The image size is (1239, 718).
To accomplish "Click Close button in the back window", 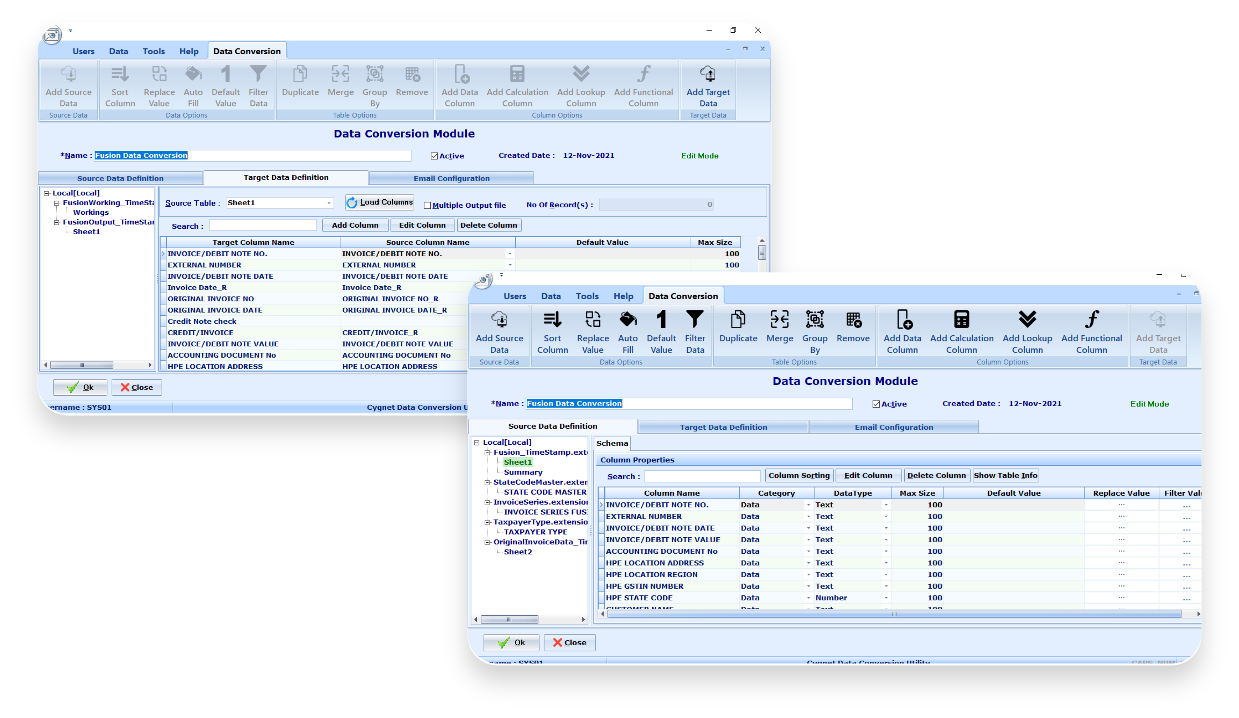I will coord(135,387).
